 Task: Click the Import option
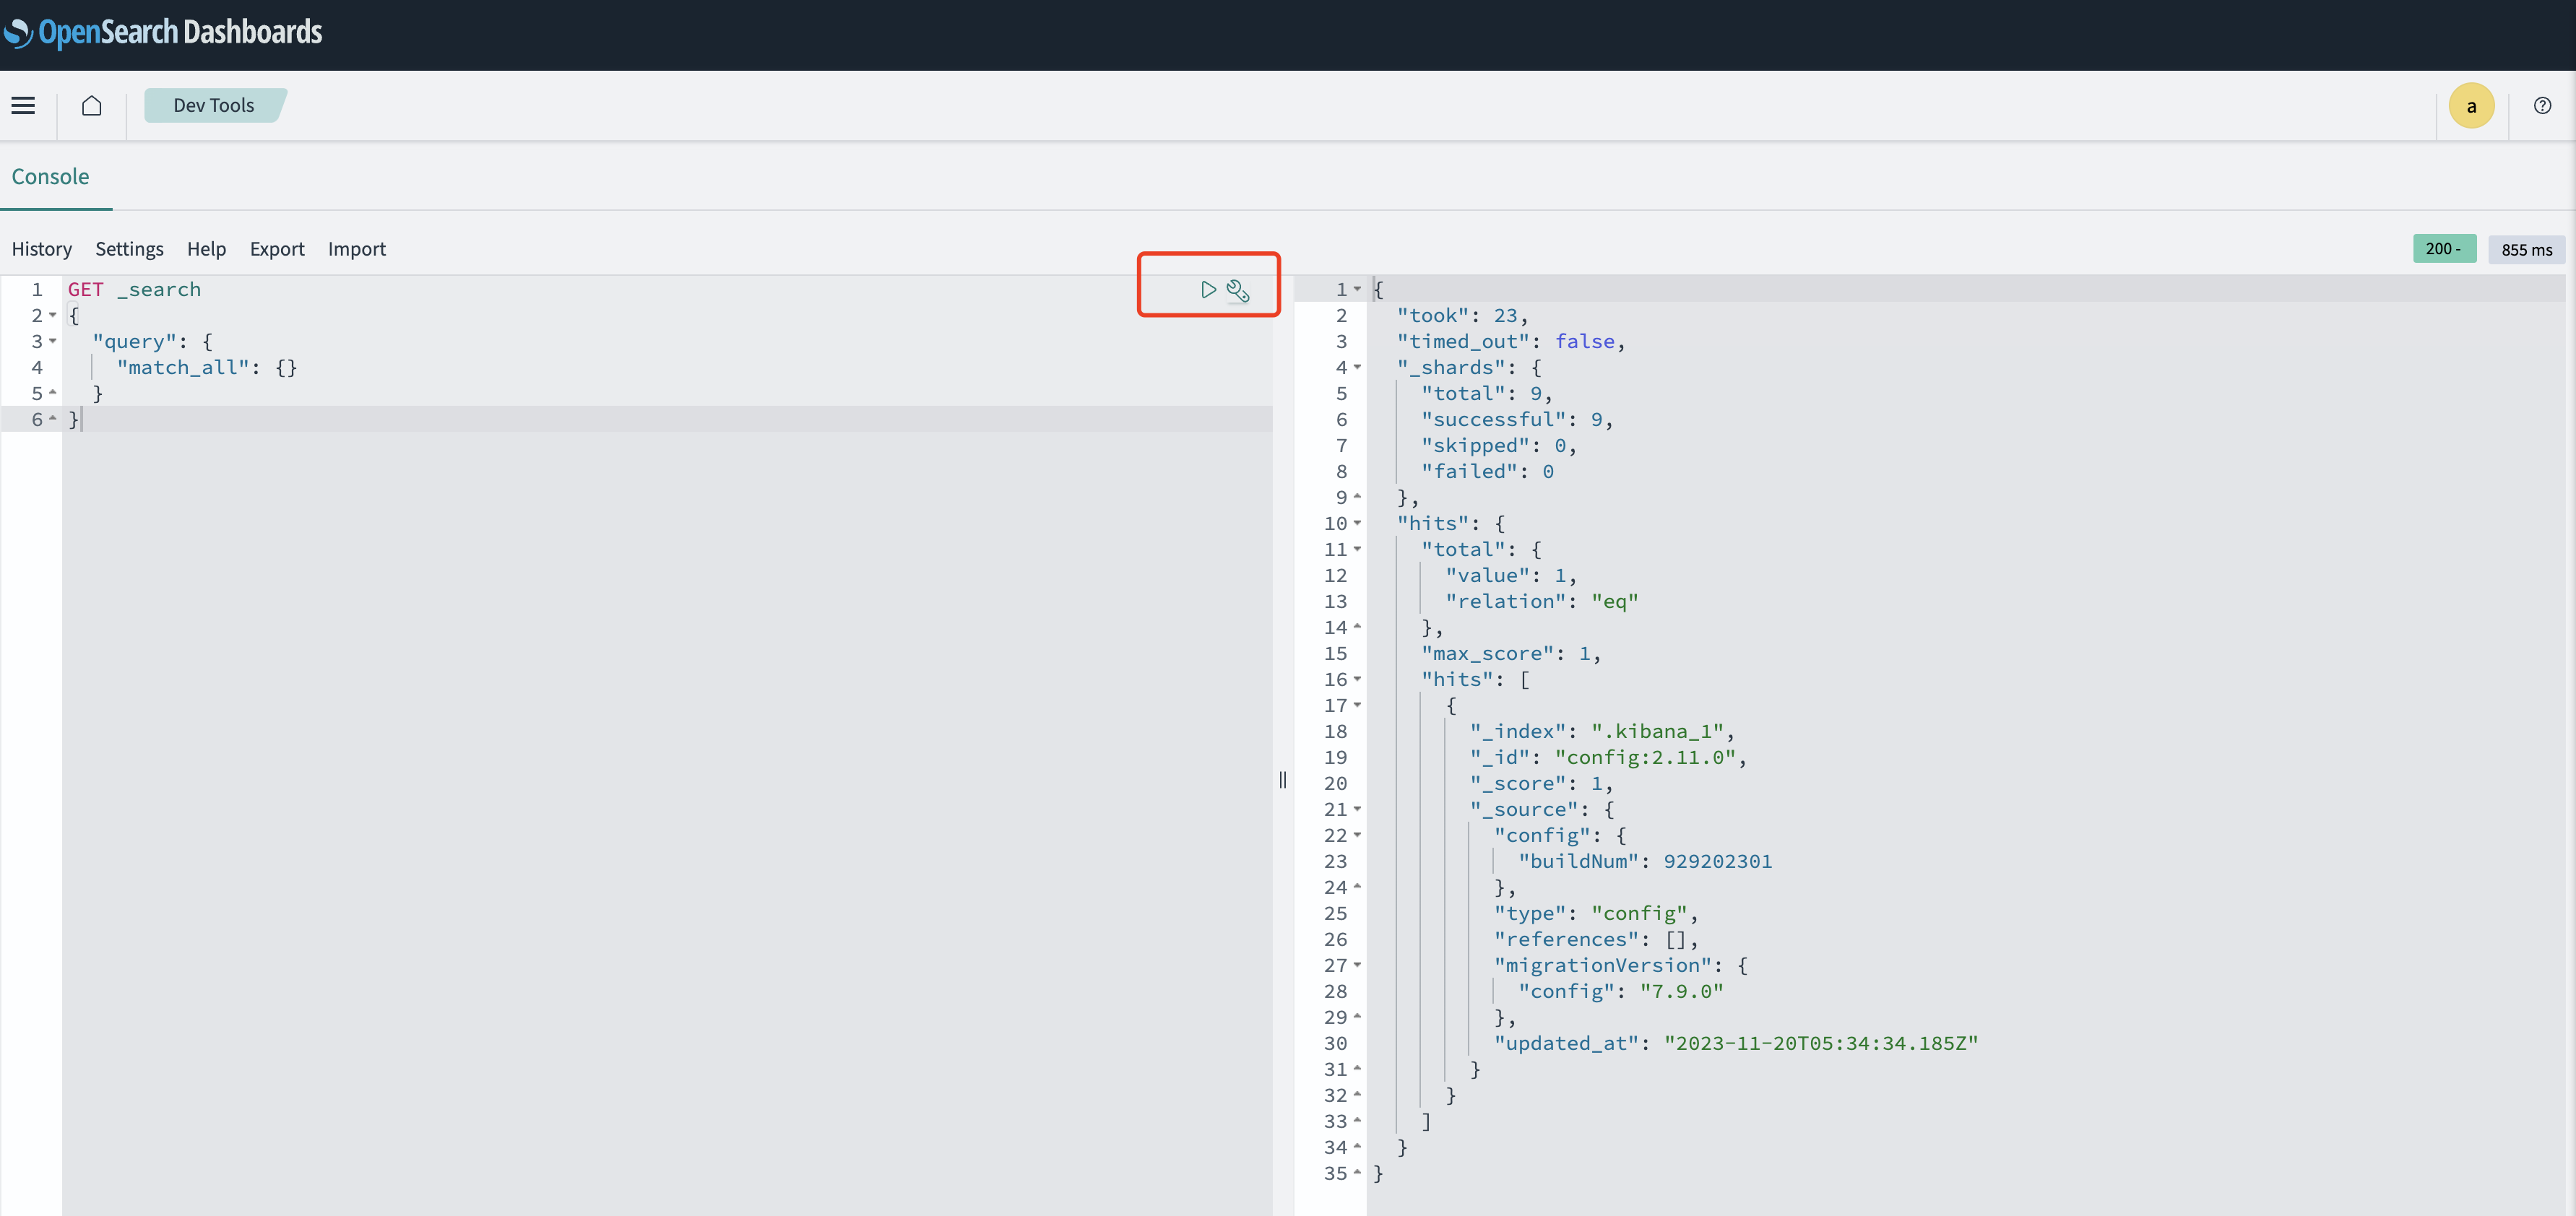coord(356,249)
